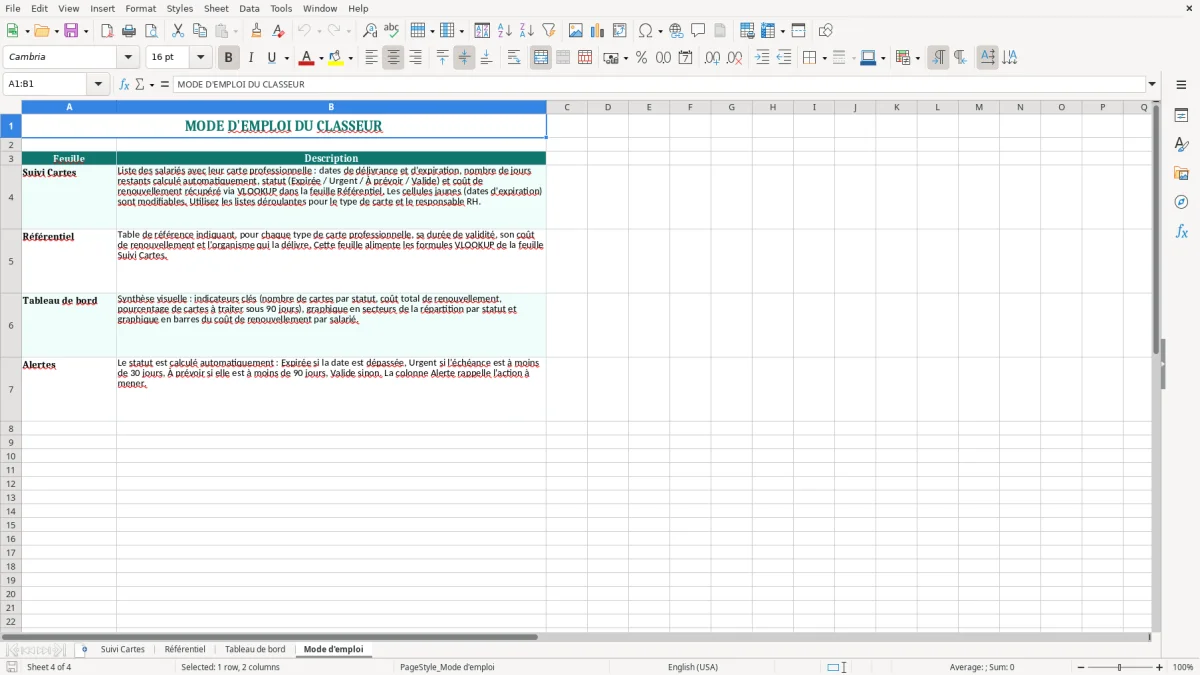This screenshot has width=1200, height=675.
Task: Format cells as date
Action: coord(685,58)
